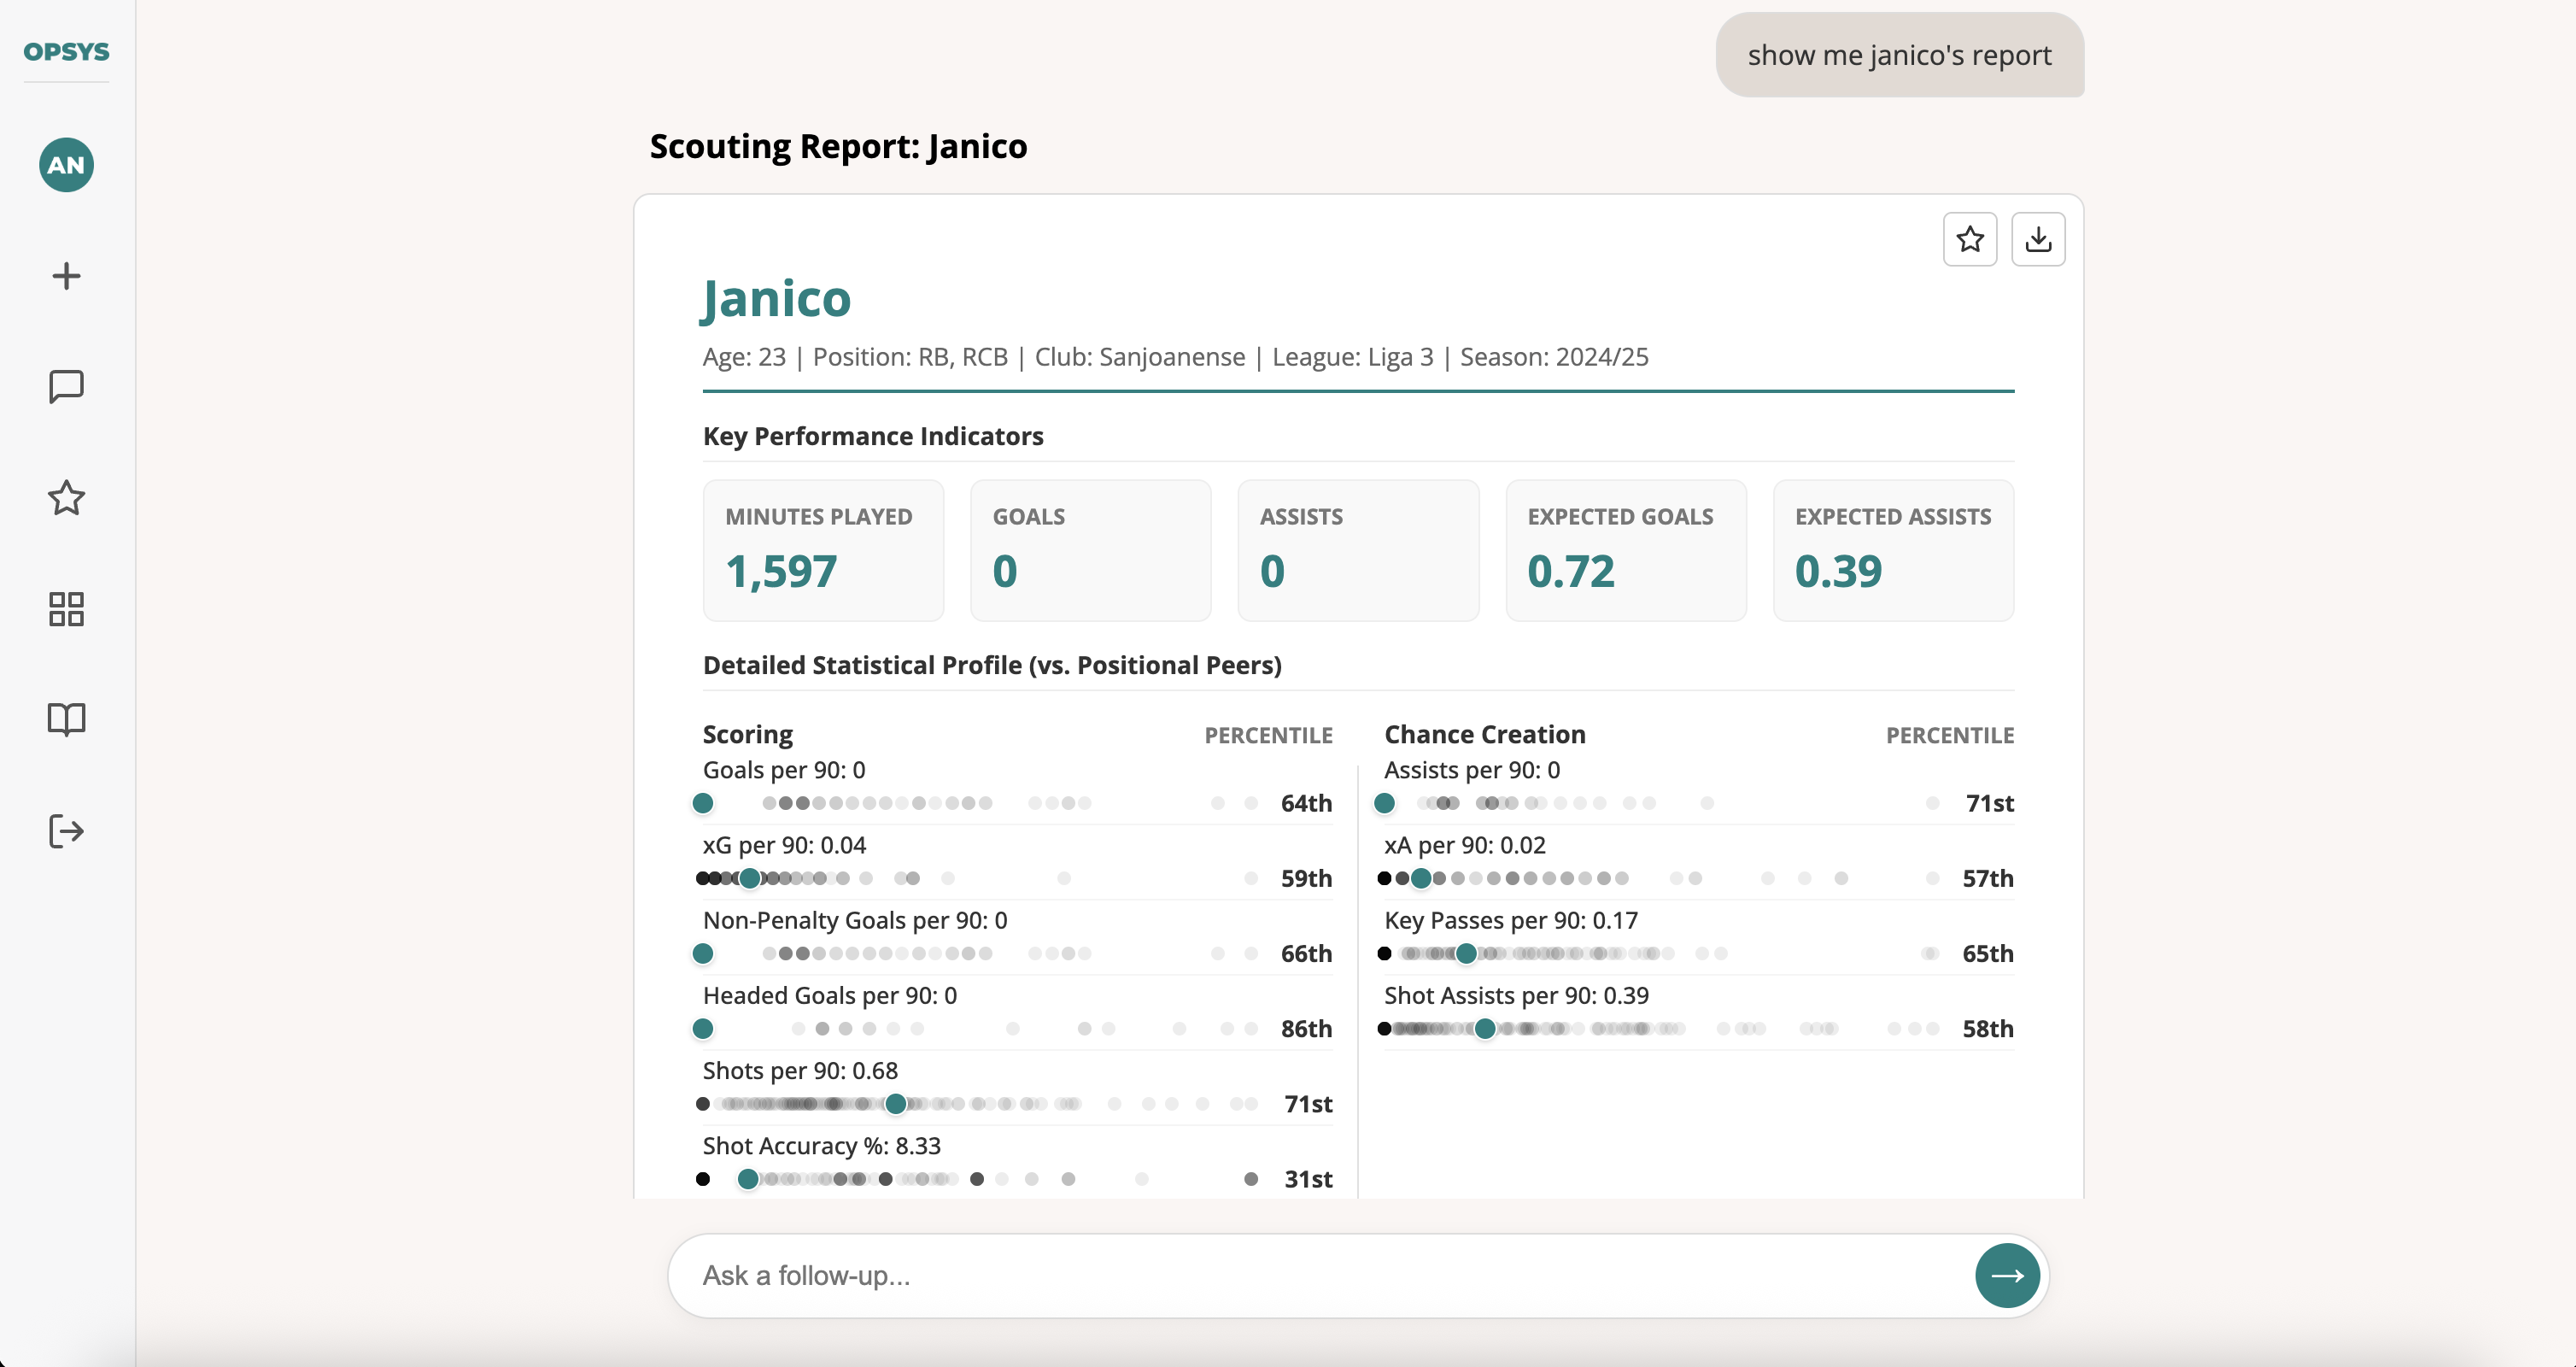Start a new chat with the plus icon
The height and width of the screenshot is (1367, 2576).
click(x=65, y=276)
